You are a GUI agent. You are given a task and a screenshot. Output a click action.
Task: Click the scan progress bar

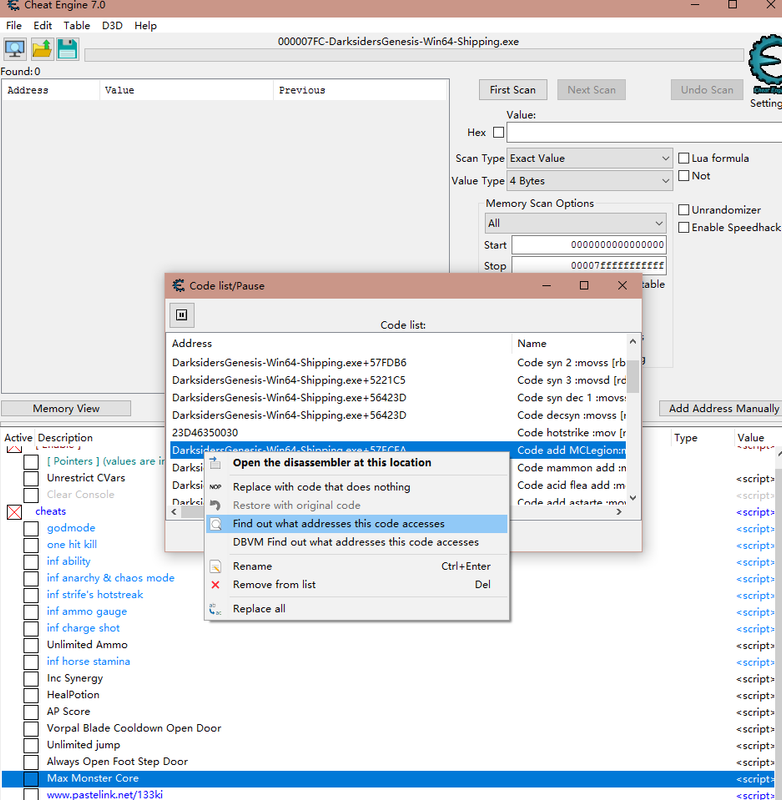[414, 55]
